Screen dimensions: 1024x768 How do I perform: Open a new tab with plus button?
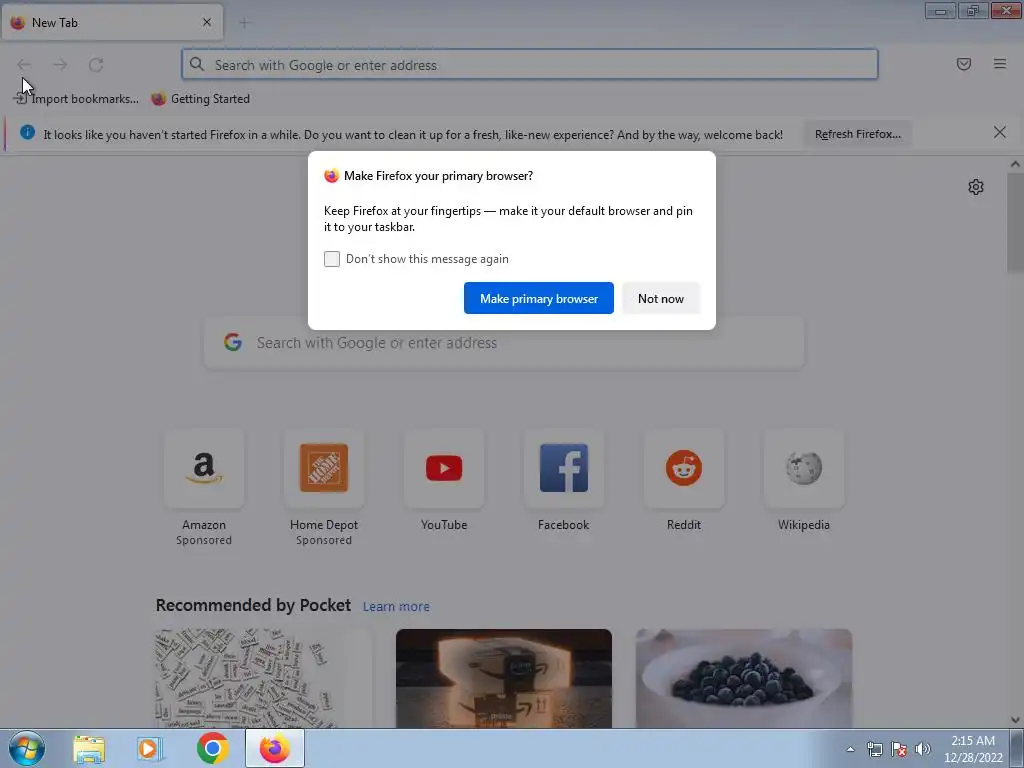pos(244,23)
